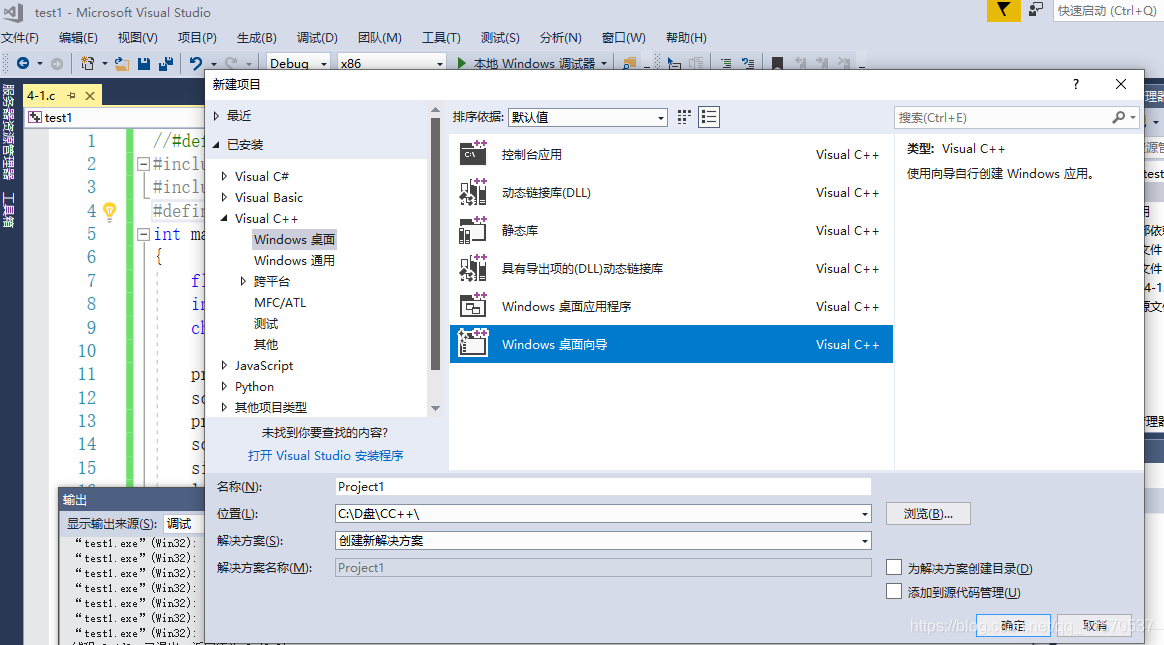The image size is (1164, 645).
Task: Open the 帮助(H) menu
Action: [x=686, y=38]
